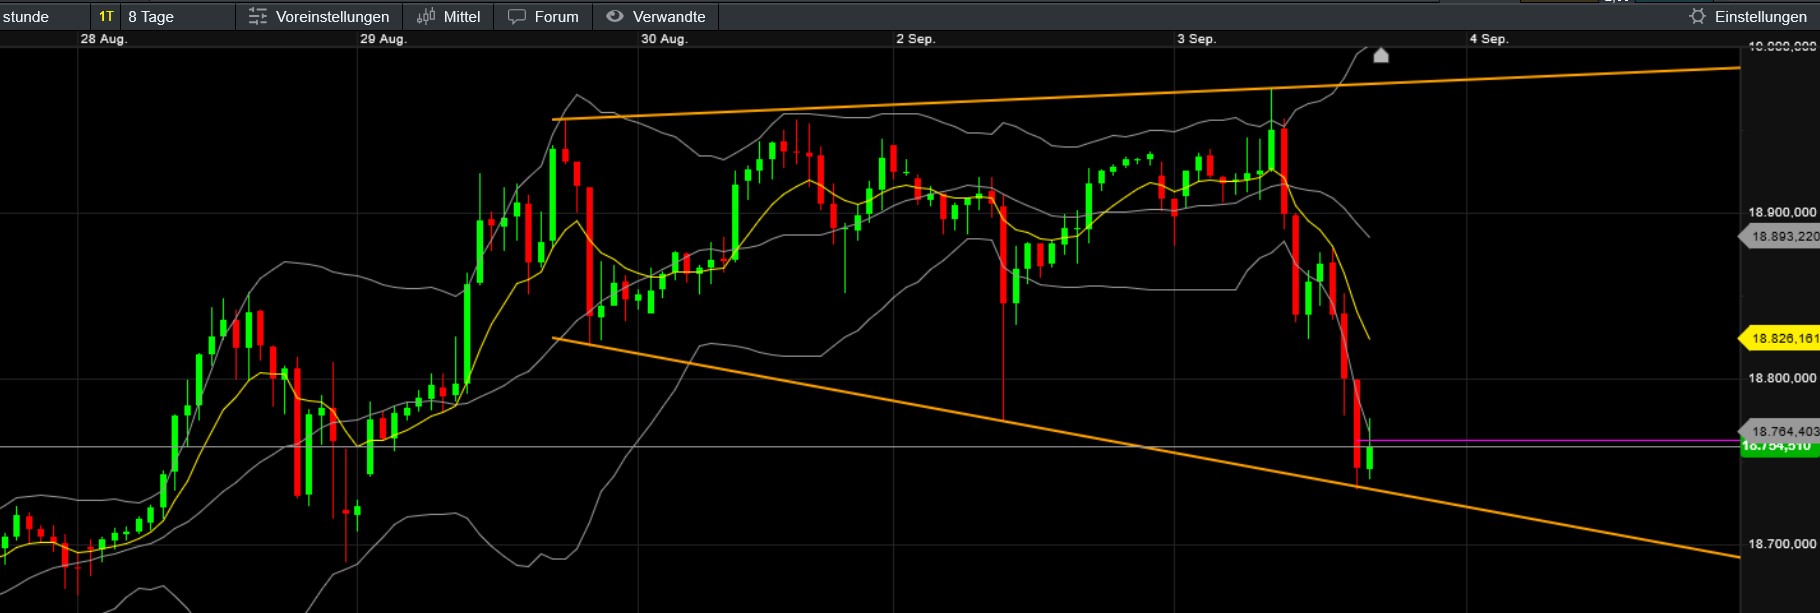Click the 3 Sep. date label
1820x613 pixels.
[1196, 39]
